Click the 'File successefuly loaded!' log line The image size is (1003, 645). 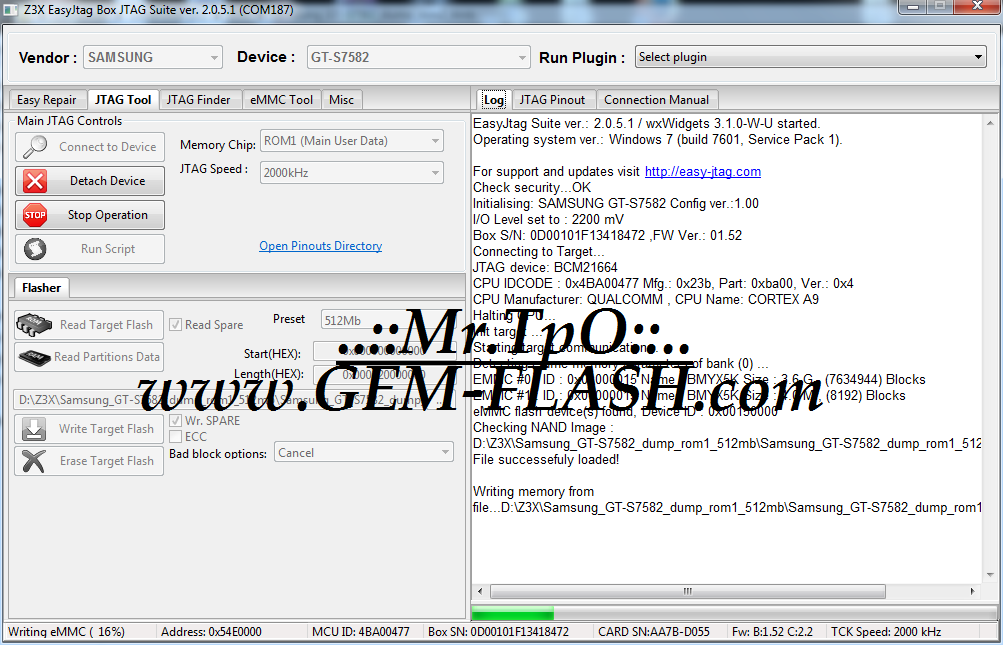coord(546,459)
